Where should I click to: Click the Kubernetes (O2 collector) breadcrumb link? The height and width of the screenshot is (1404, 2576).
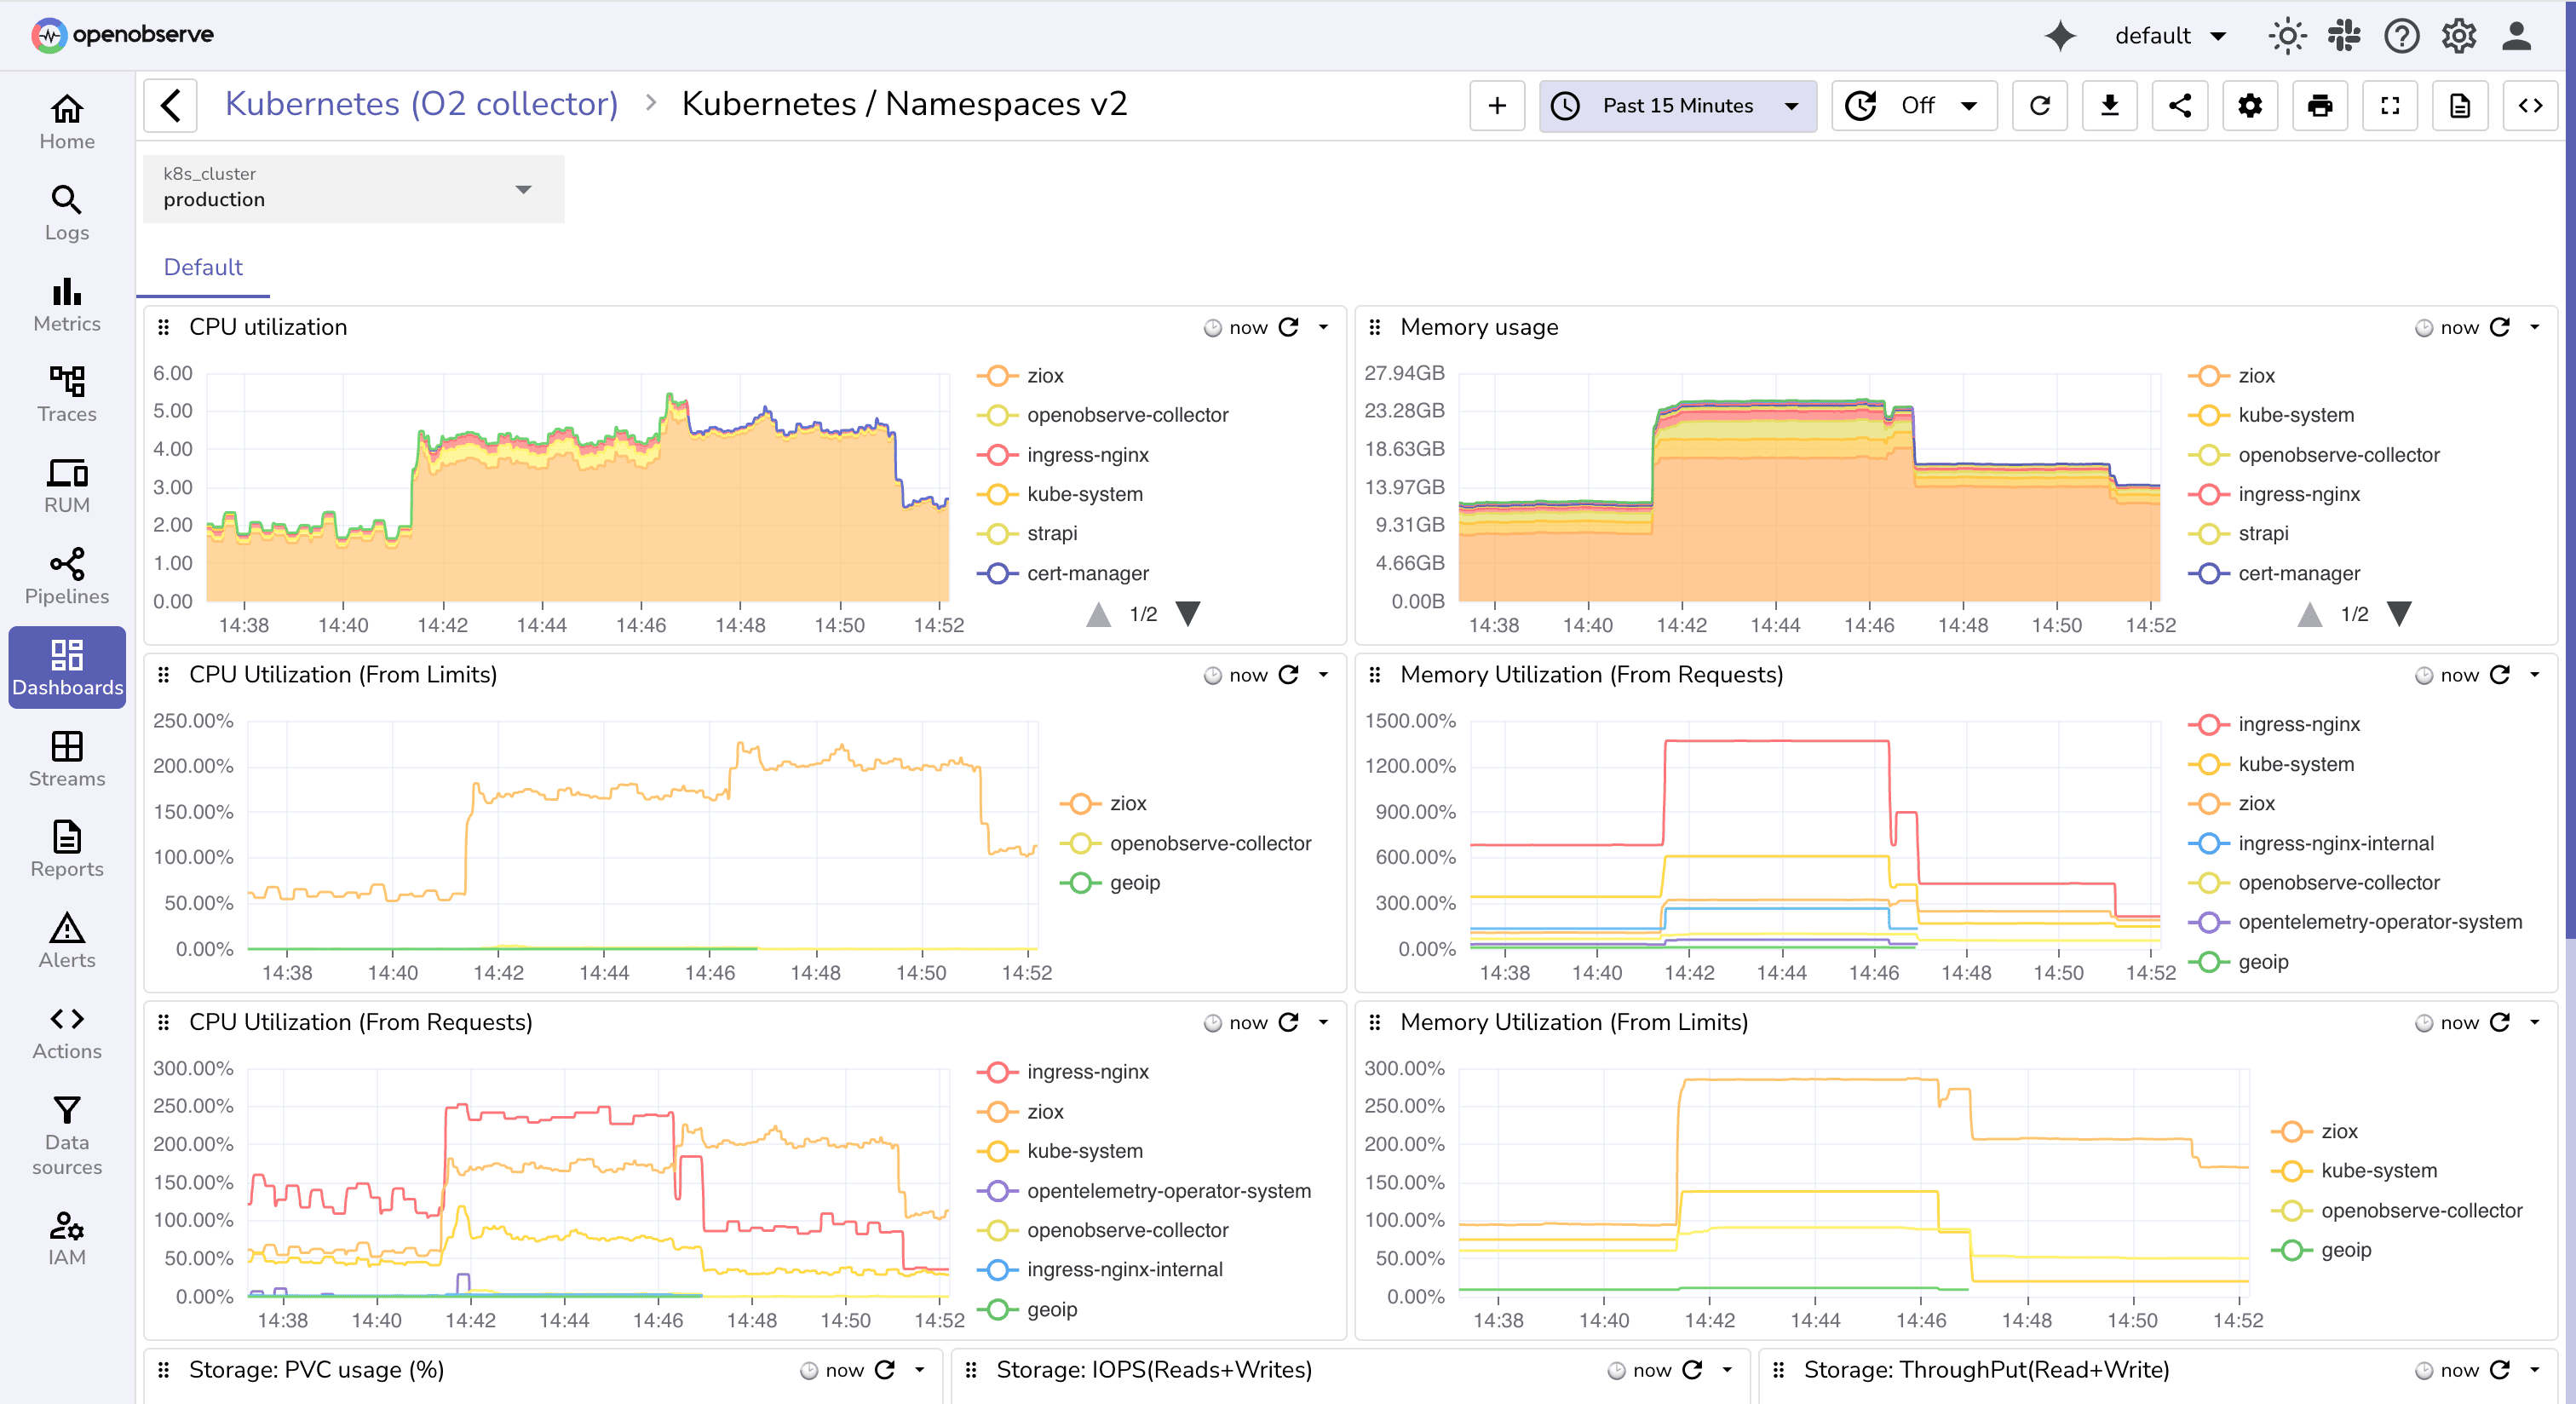click(x=422, y=103)
